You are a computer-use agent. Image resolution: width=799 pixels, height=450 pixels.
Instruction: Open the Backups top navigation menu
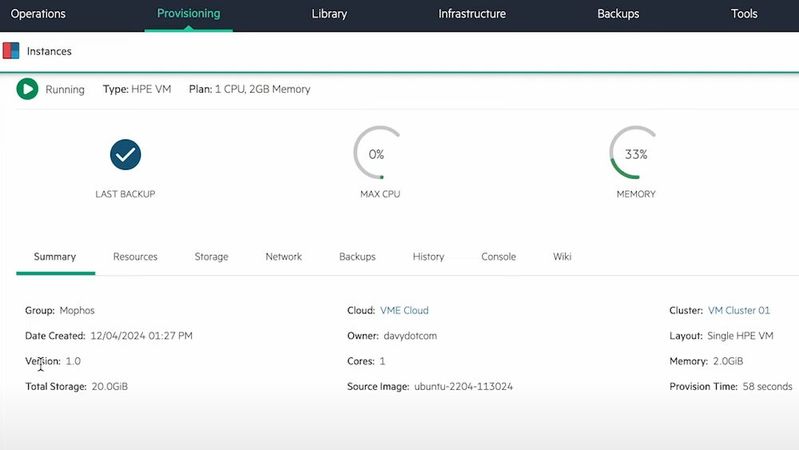[618, 14]
